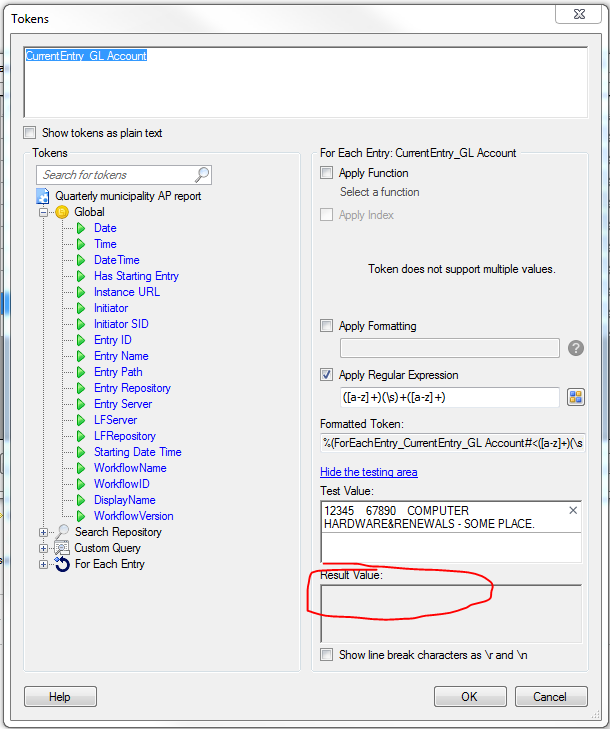
Task: Click the For Each Entry loop icon
Action: pyautogui.click(x=62, y=564)
